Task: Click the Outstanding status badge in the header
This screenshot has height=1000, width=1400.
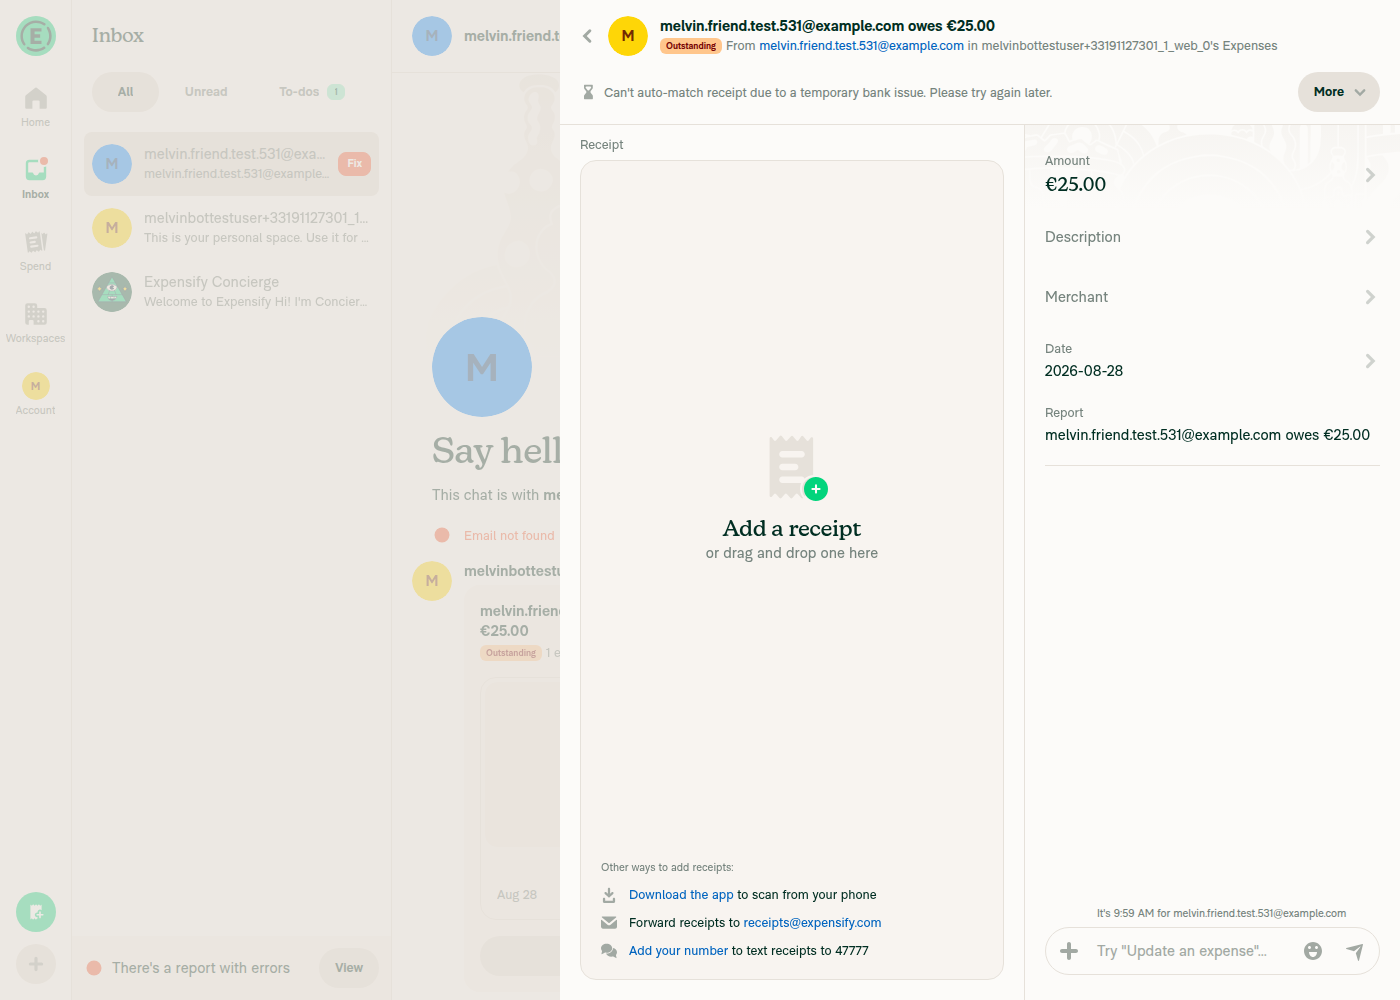Action: [x=691, y=46]
